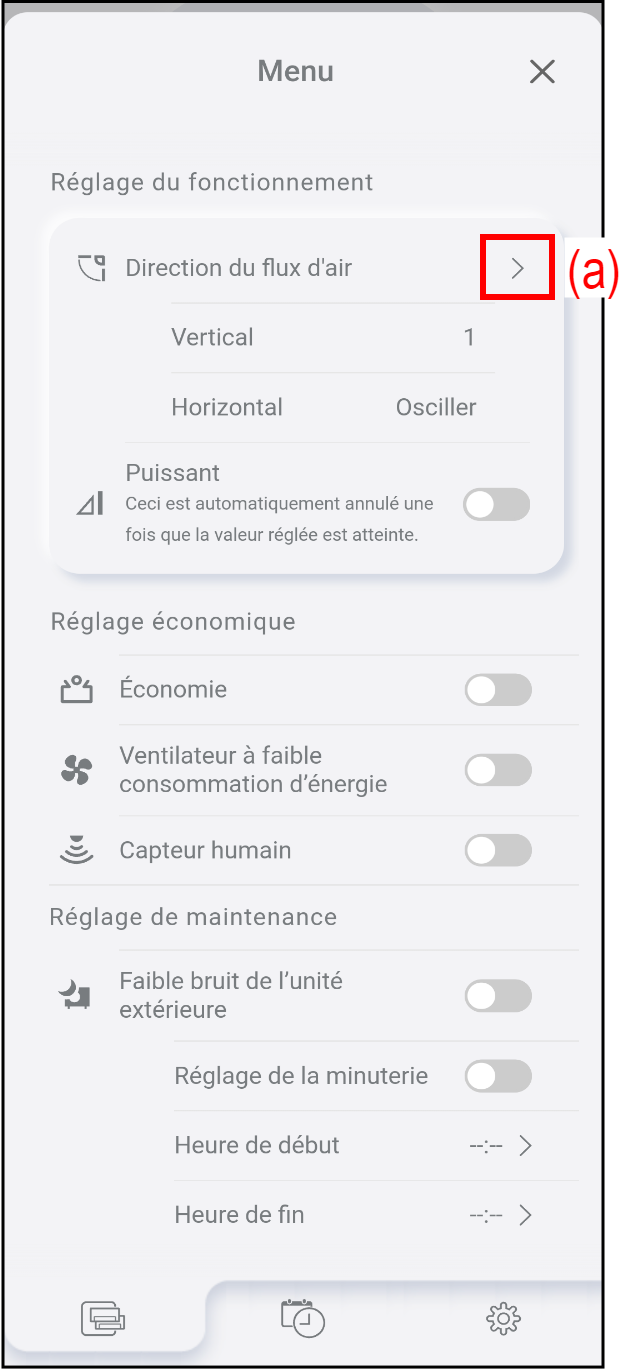This screenshot has height=1371, width=628.
Task: Click the human sensor wave icon
Action: pyautogui.click(x=76, y=850)
